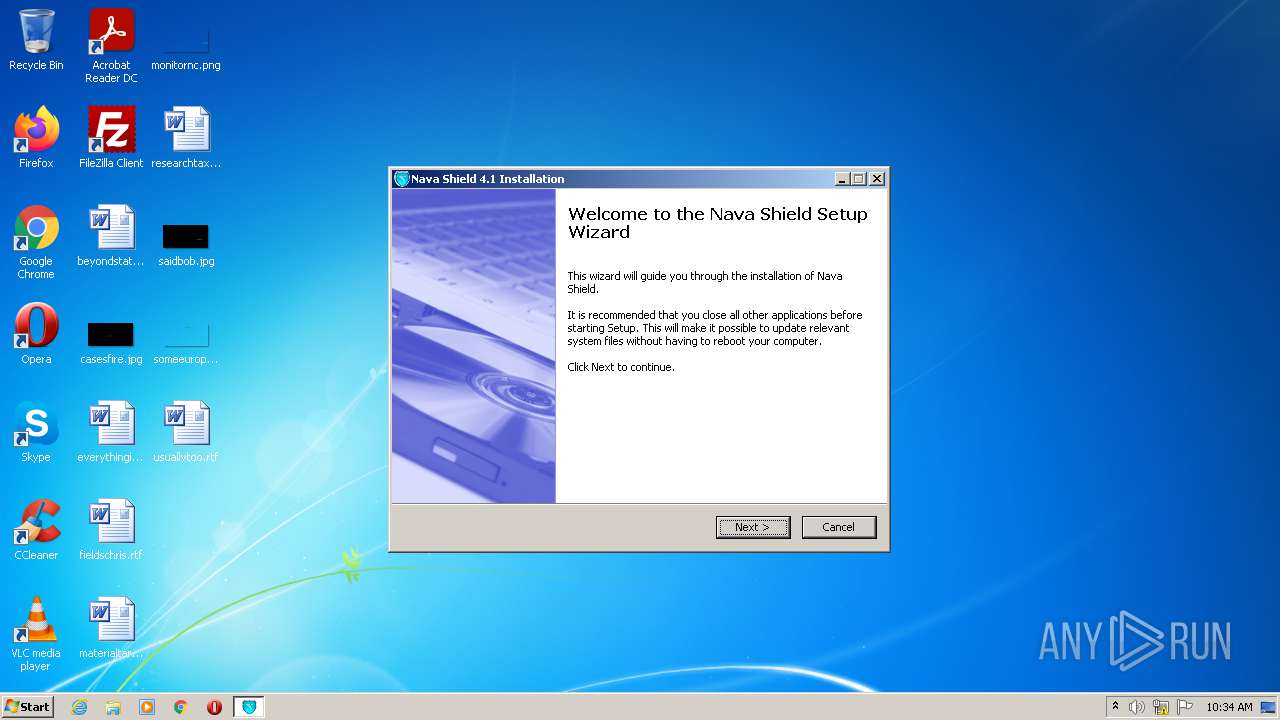Show hidden tray icons arrow

[1115, 707]
